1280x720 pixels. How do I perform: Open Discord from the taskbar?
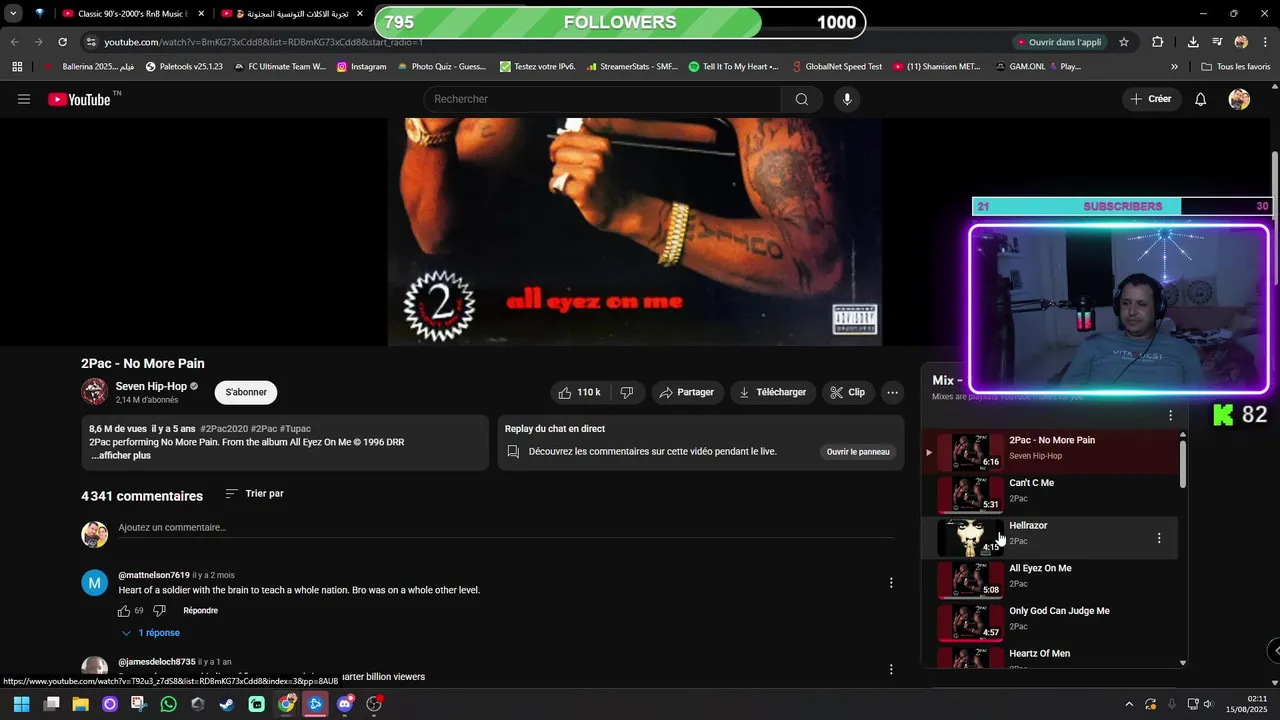tap(345, 704)
